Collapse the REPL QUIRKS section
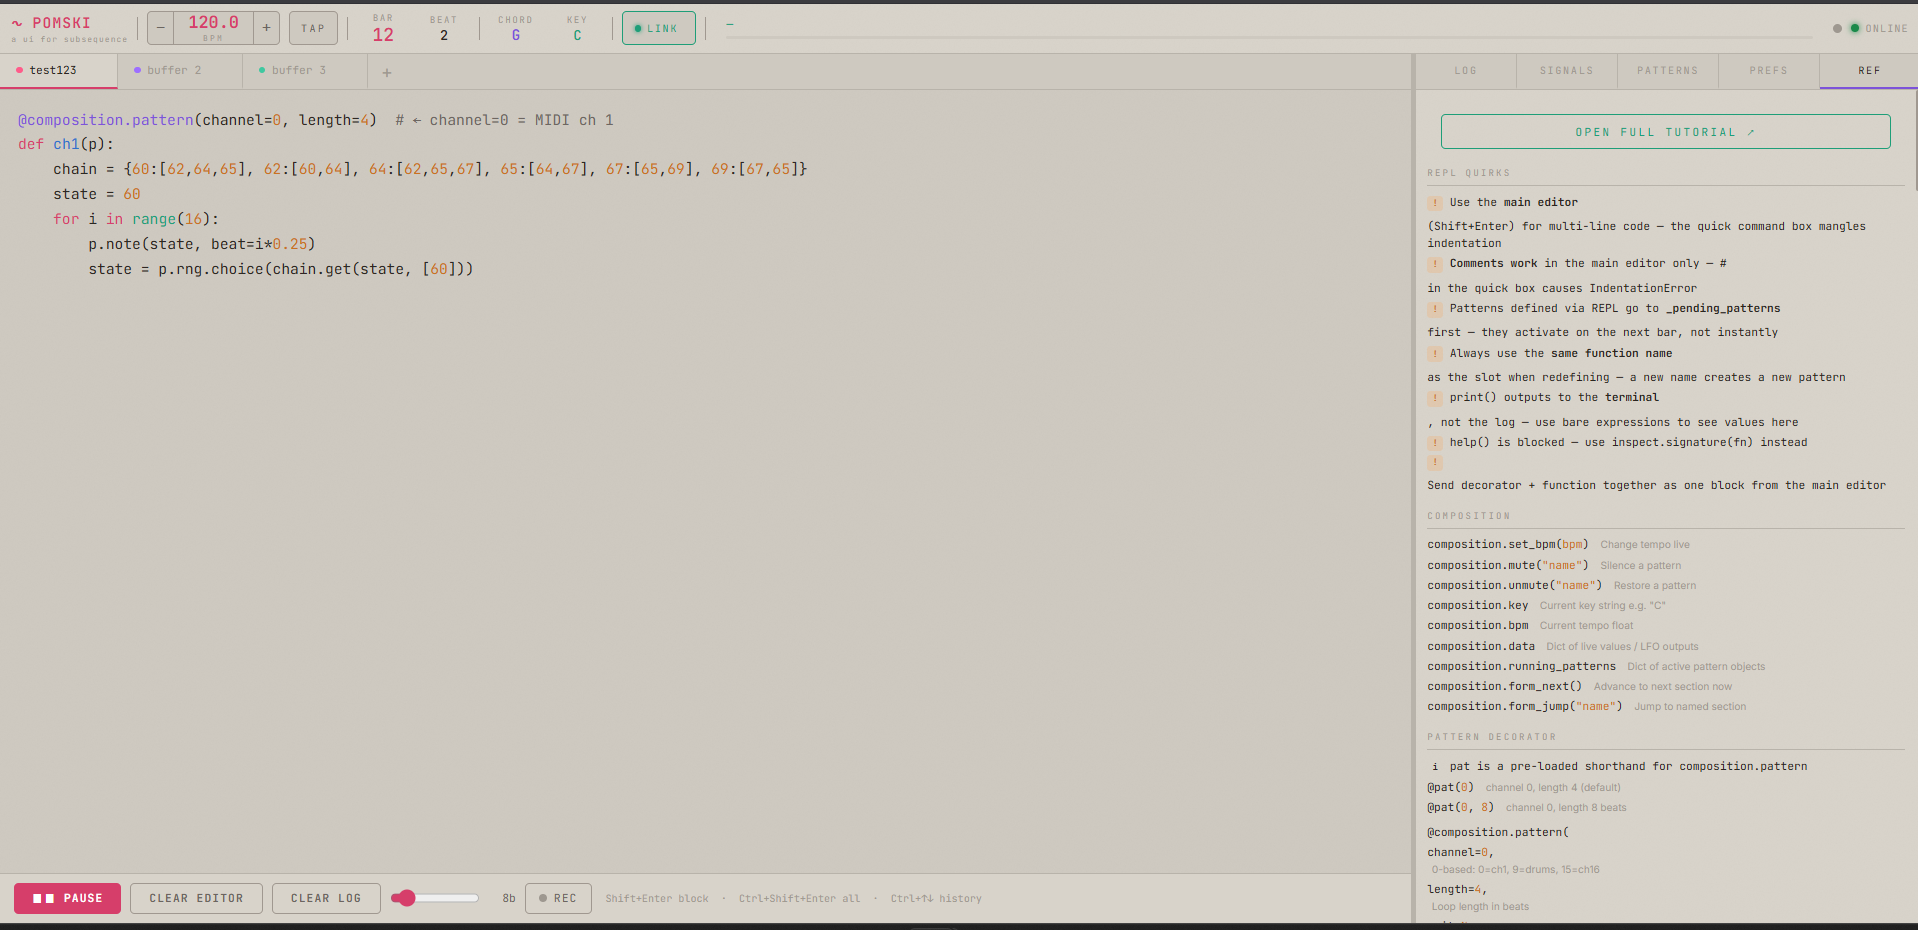This screenshot has width=1918, height=930. coord(1470,172)
